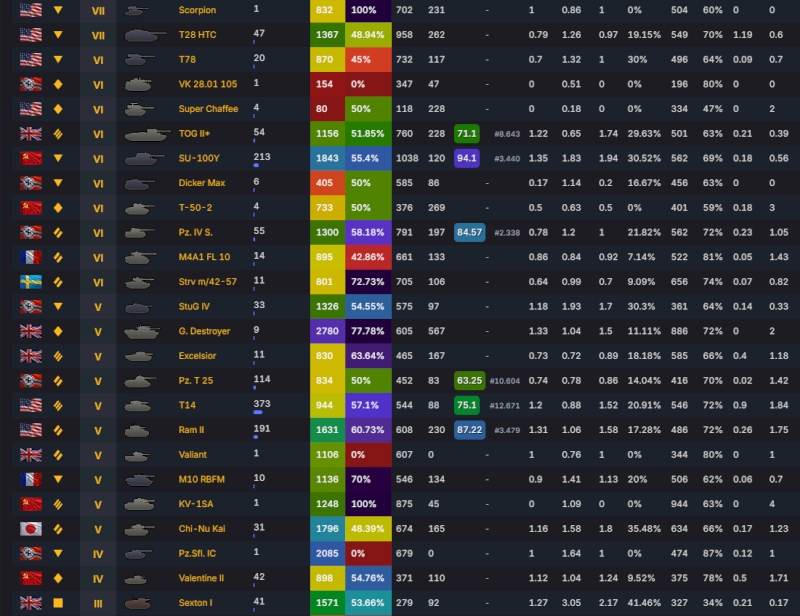Click the German flag in the Pz. T 25 row
800x616 pixels.
pos(31,381)
